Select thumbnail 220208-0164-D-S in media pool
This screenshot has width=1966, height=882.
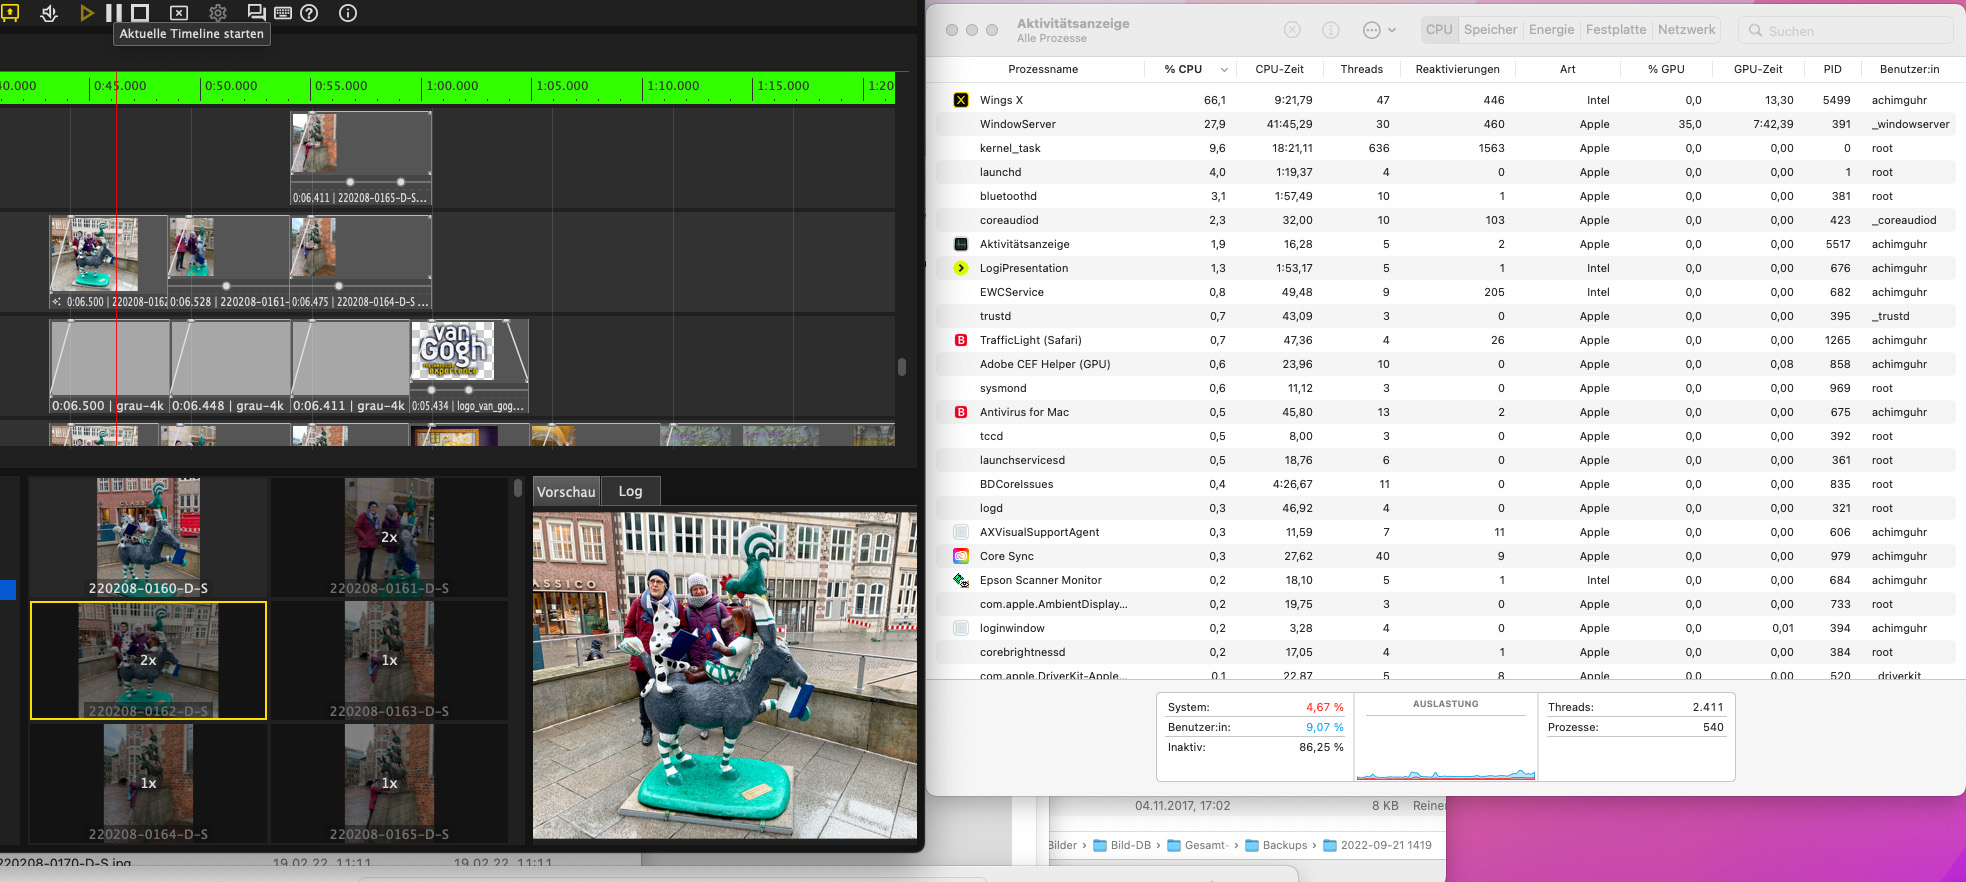coord(148,783)
